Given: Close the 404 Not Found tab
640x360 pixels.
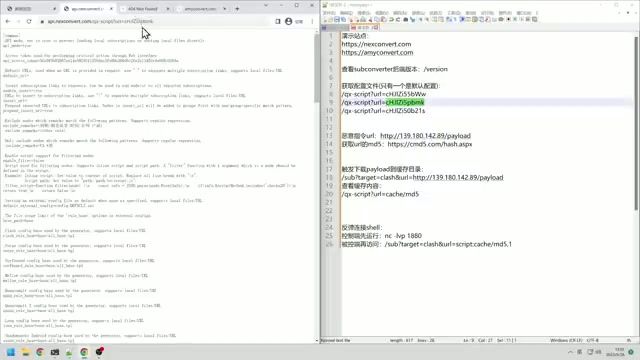Looking at the screenshot, I should 168,9.
